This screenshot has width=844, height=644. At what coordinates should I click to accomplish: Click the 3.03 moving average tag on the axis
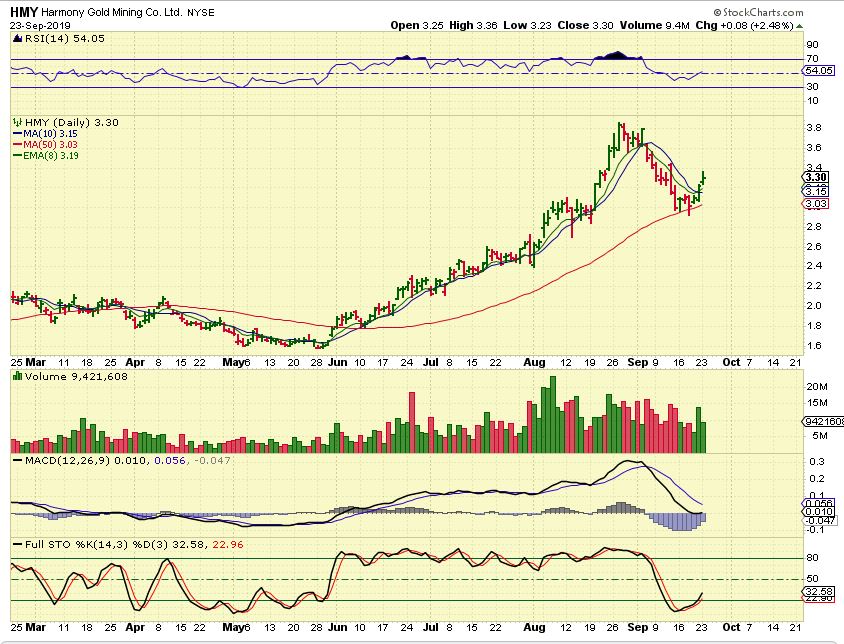click(815, 204)
